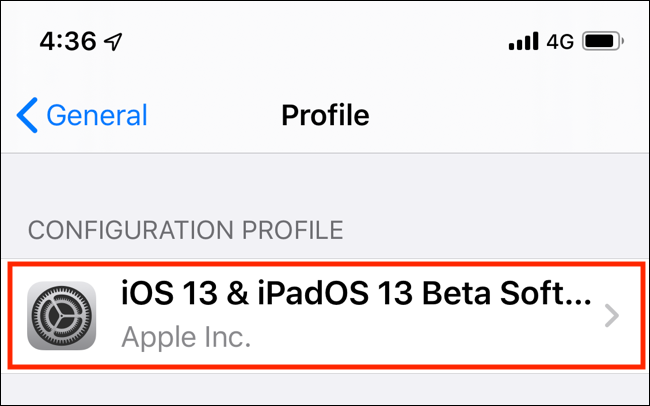Expand profile details via right chevron
Image resolution: width=650 pixels, height=406 pixels.
[x=613, y=316]
